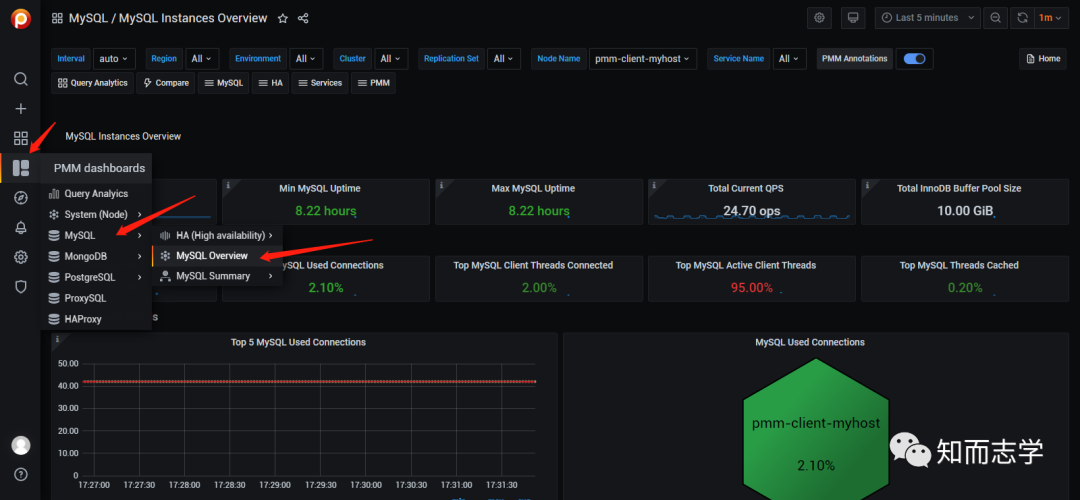Click info icon on Total Current QPS panel
The height and width of the screenshot is (500, 1080).
coord(654,185)
